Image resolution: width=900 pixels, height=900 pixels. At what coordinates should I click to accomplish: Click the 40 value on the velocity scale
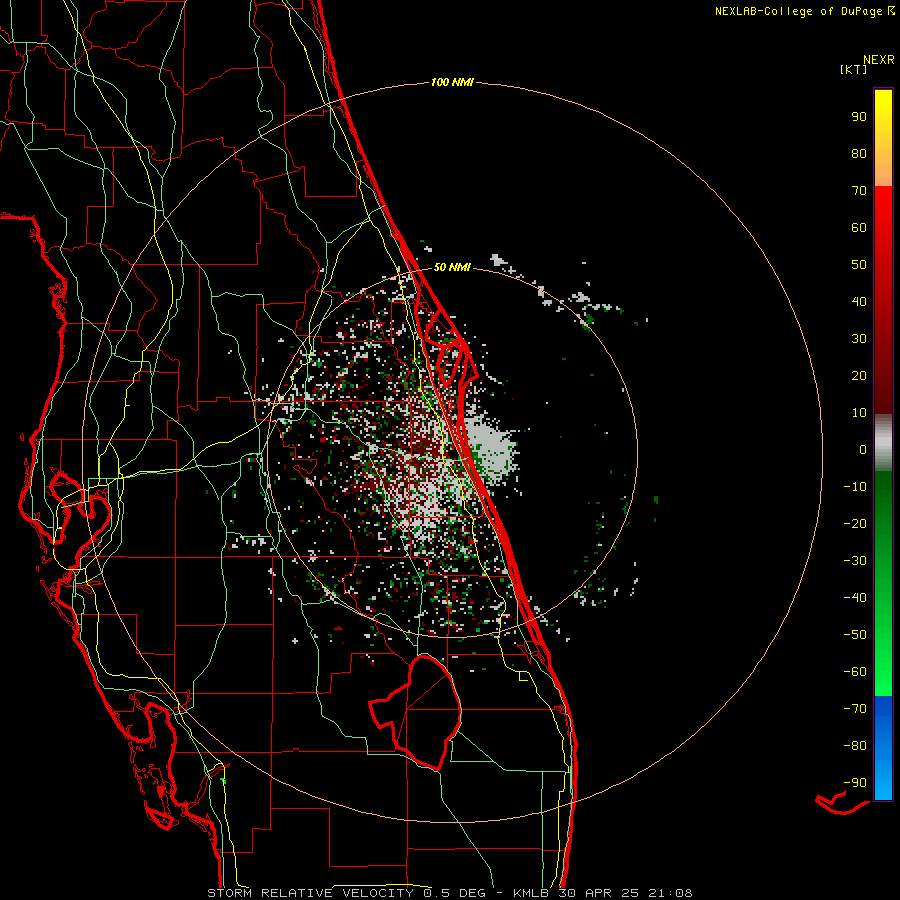coord(859,302)
